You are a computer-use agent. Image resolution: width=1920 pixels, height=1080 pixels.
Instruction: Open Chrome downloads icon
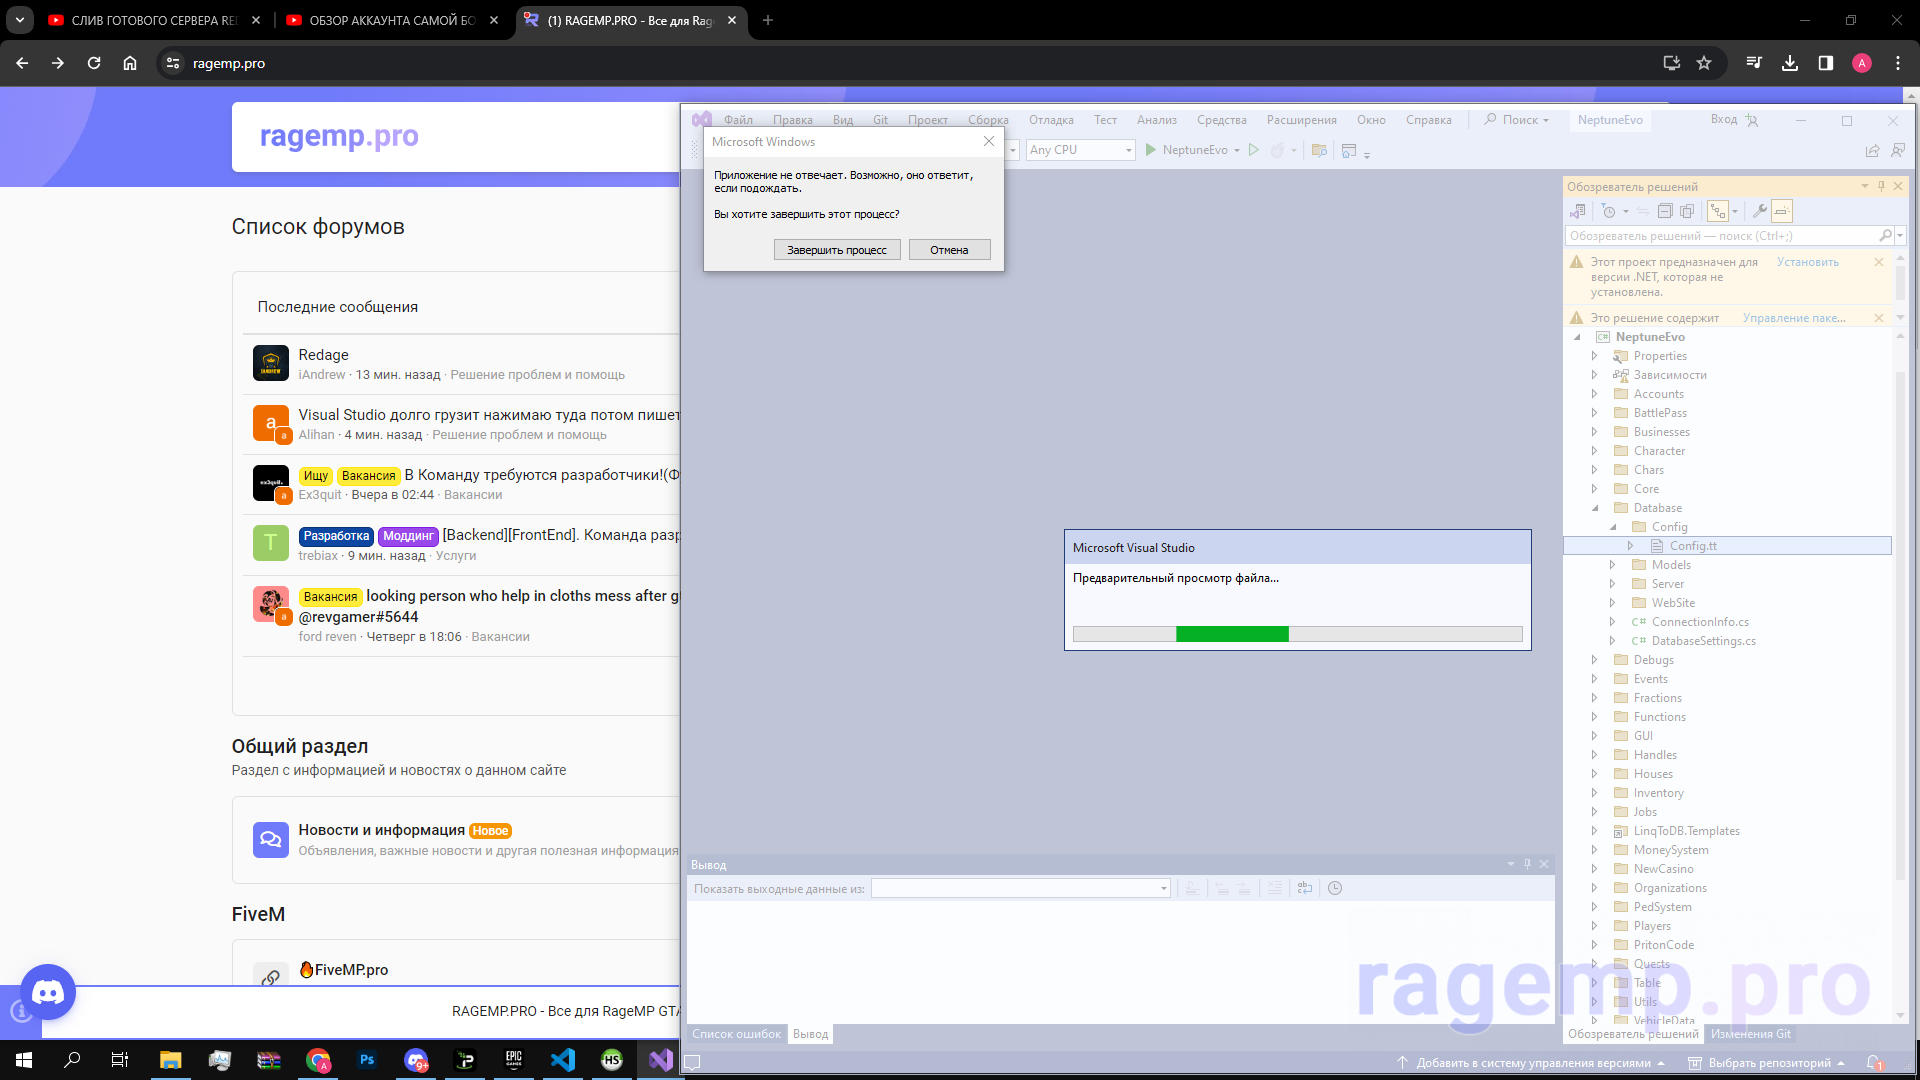coord(1790,63)
